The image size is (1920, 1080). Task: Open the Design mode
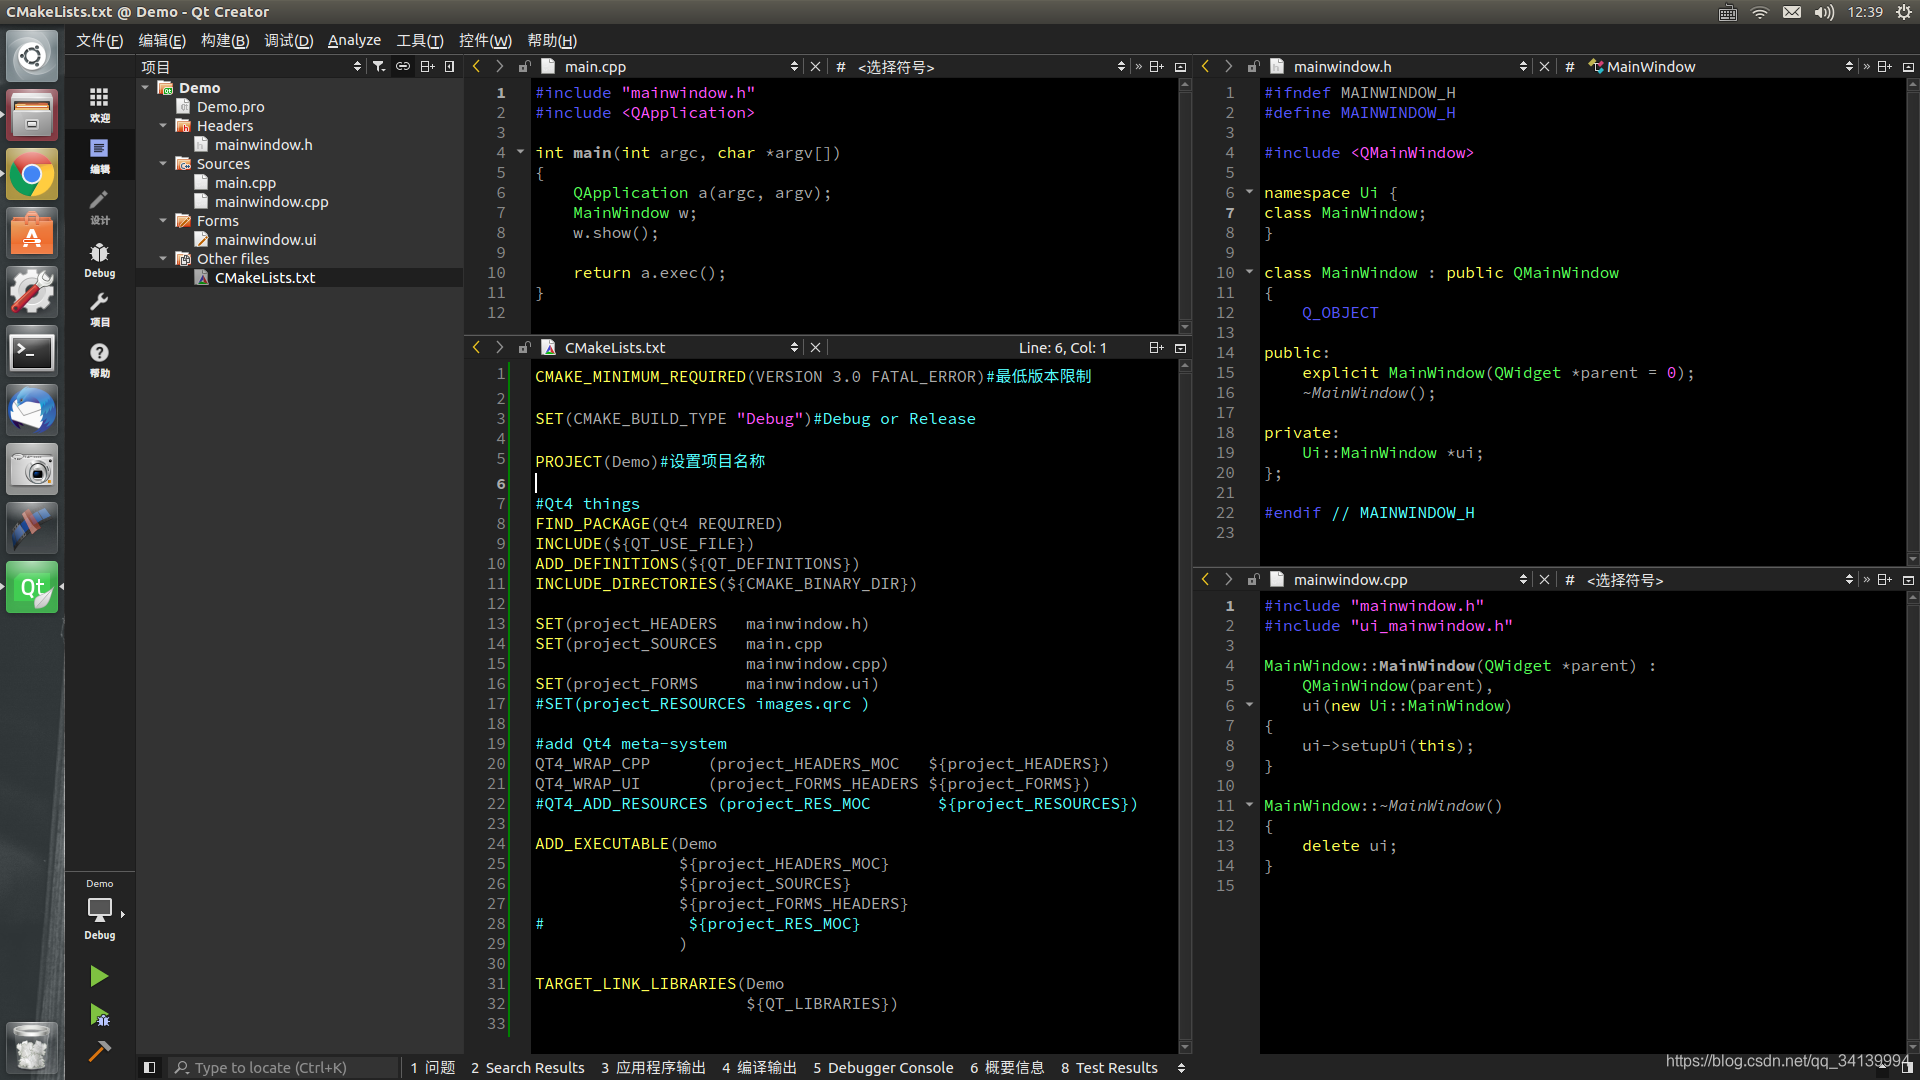click(x=99, y=206)
